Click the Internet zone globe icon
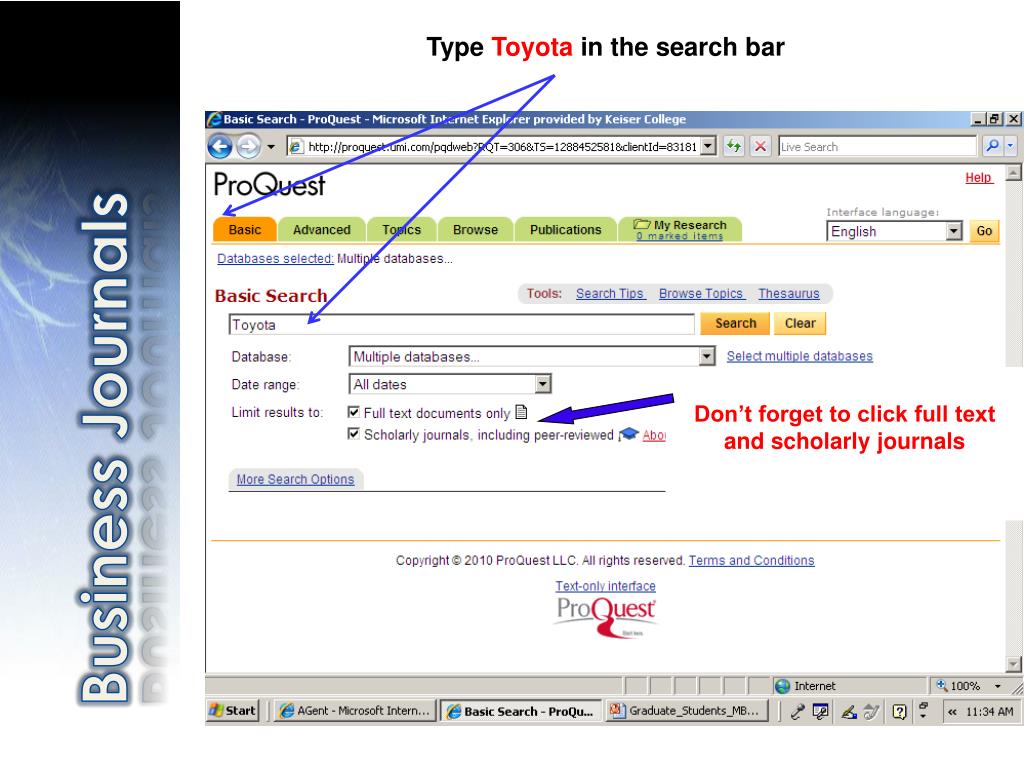Image resolution: width=1024 pixels, height=768 pixels. (782, 686)
